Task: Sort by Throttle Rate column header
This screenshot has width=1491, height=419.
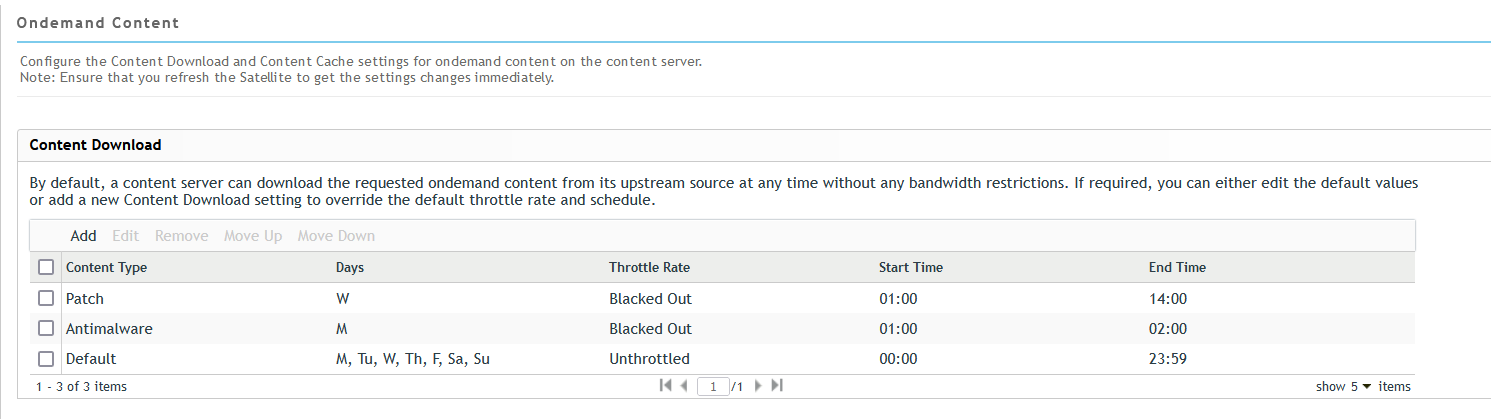Action: coord(649,267)
